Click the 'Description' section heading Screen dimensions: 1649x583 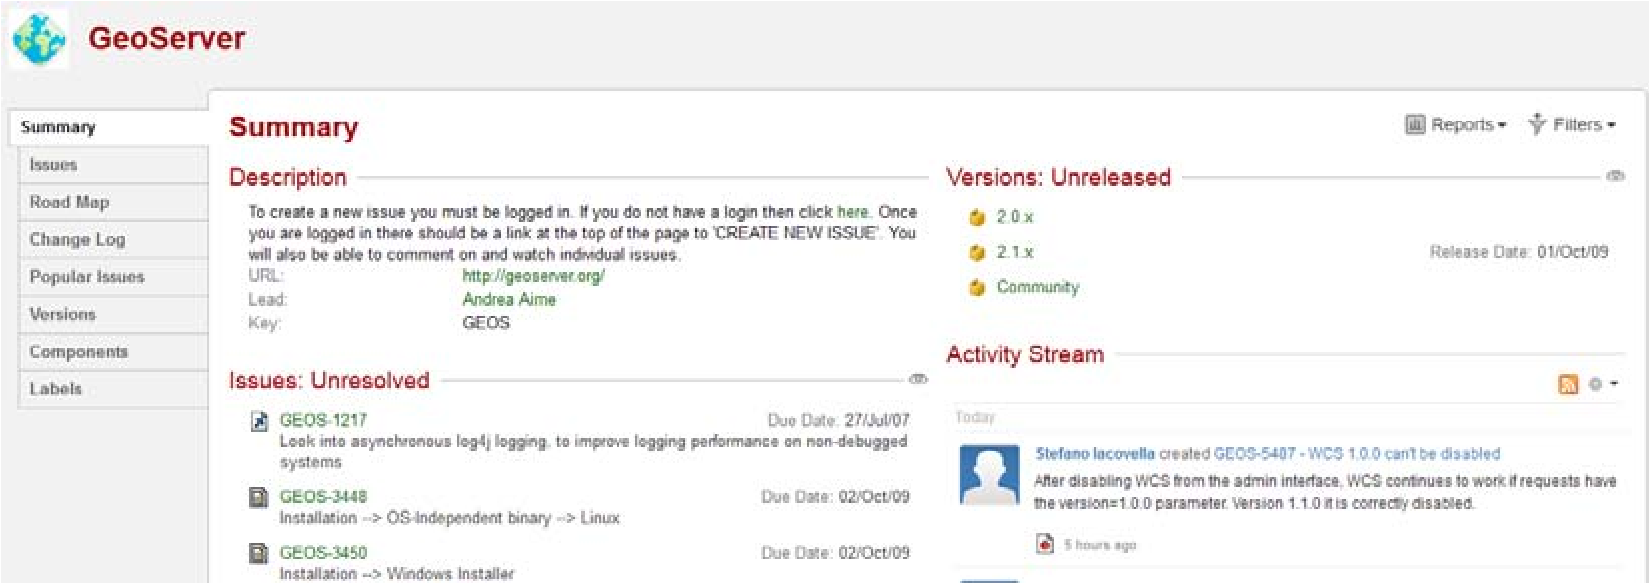click(288, 177)
